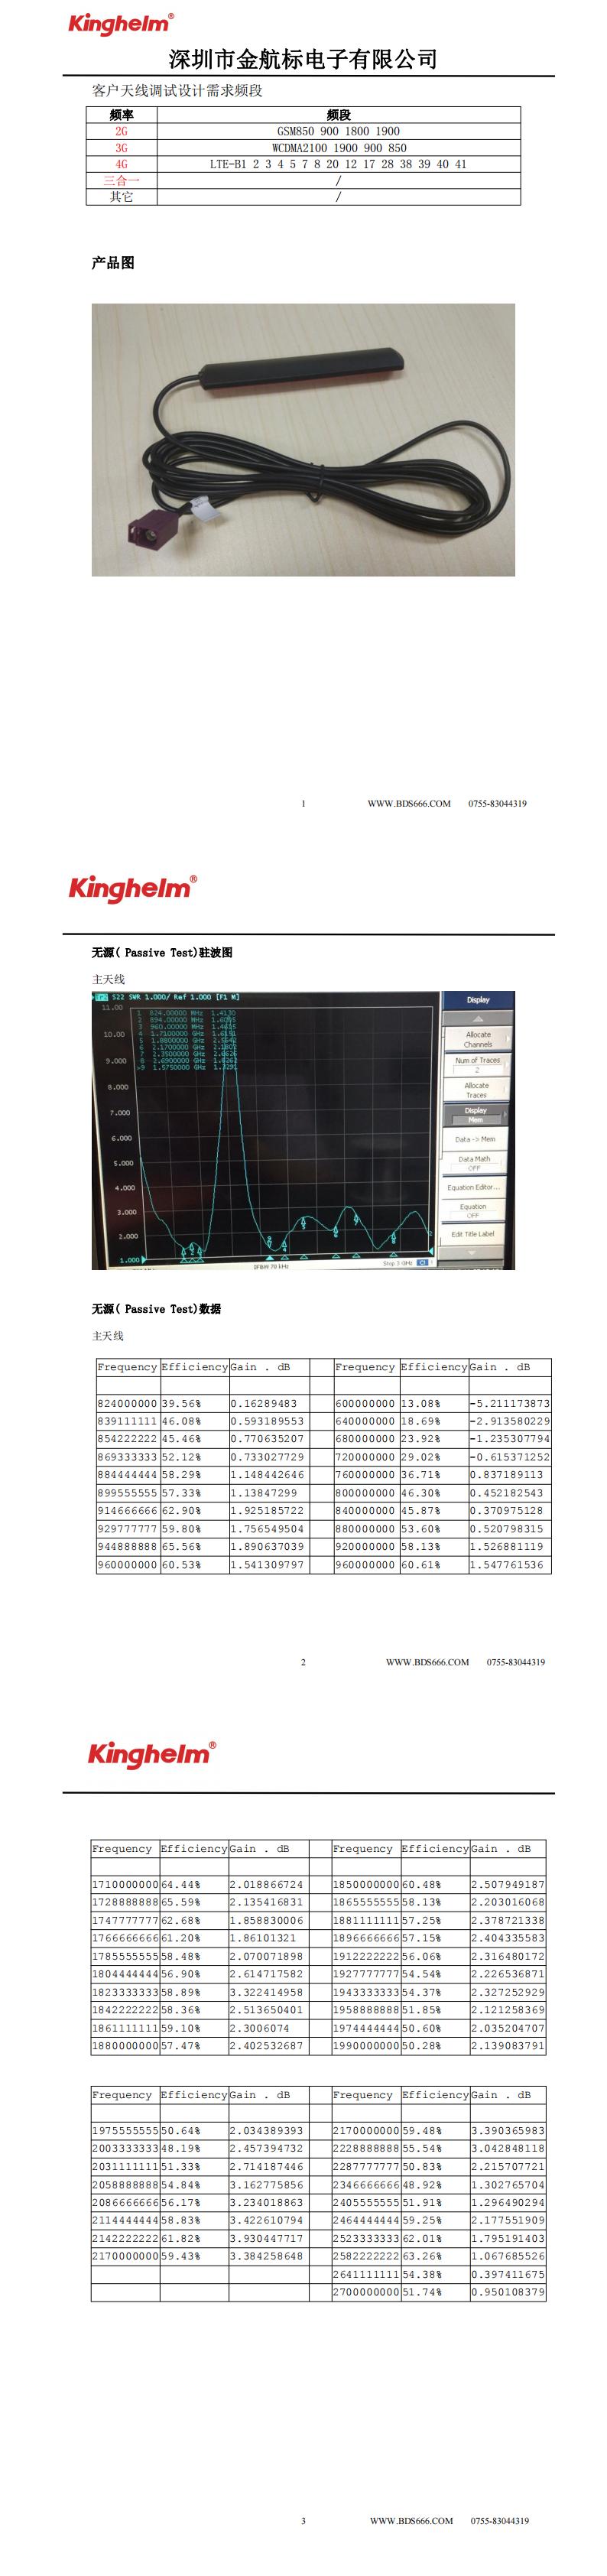Select the Display Mem dropdown in analyzer
607x2576 pixels.
click(x=476, y=1115)
